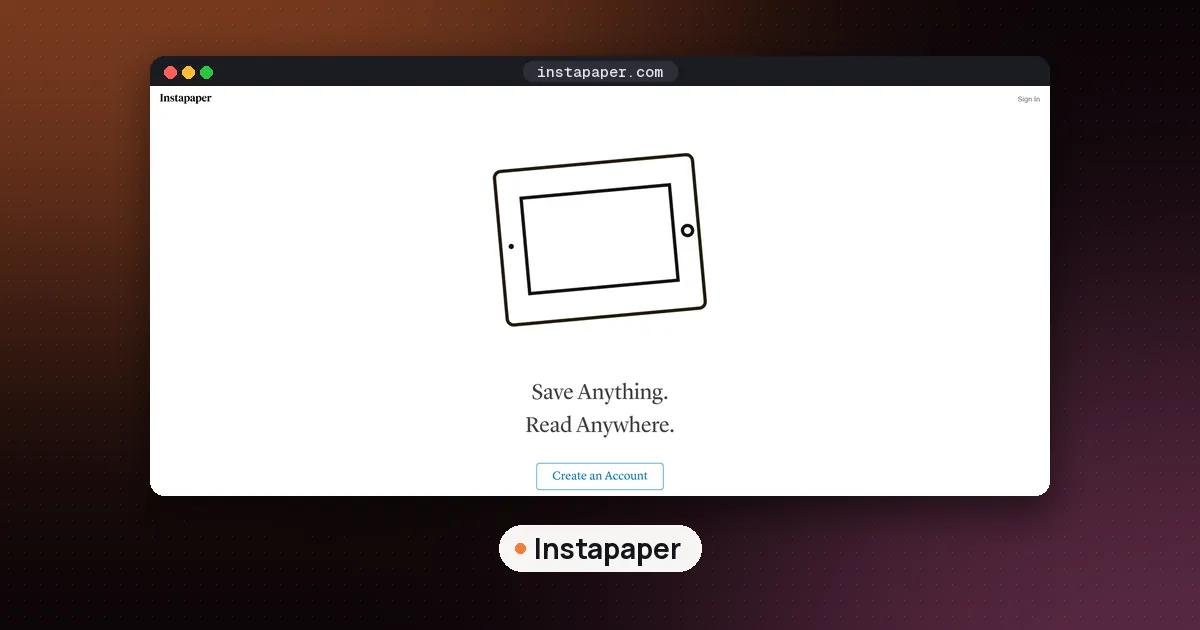Click the "Save Anything." headline text
Screen dimensions: 1200x630
[x=600, y=392]
